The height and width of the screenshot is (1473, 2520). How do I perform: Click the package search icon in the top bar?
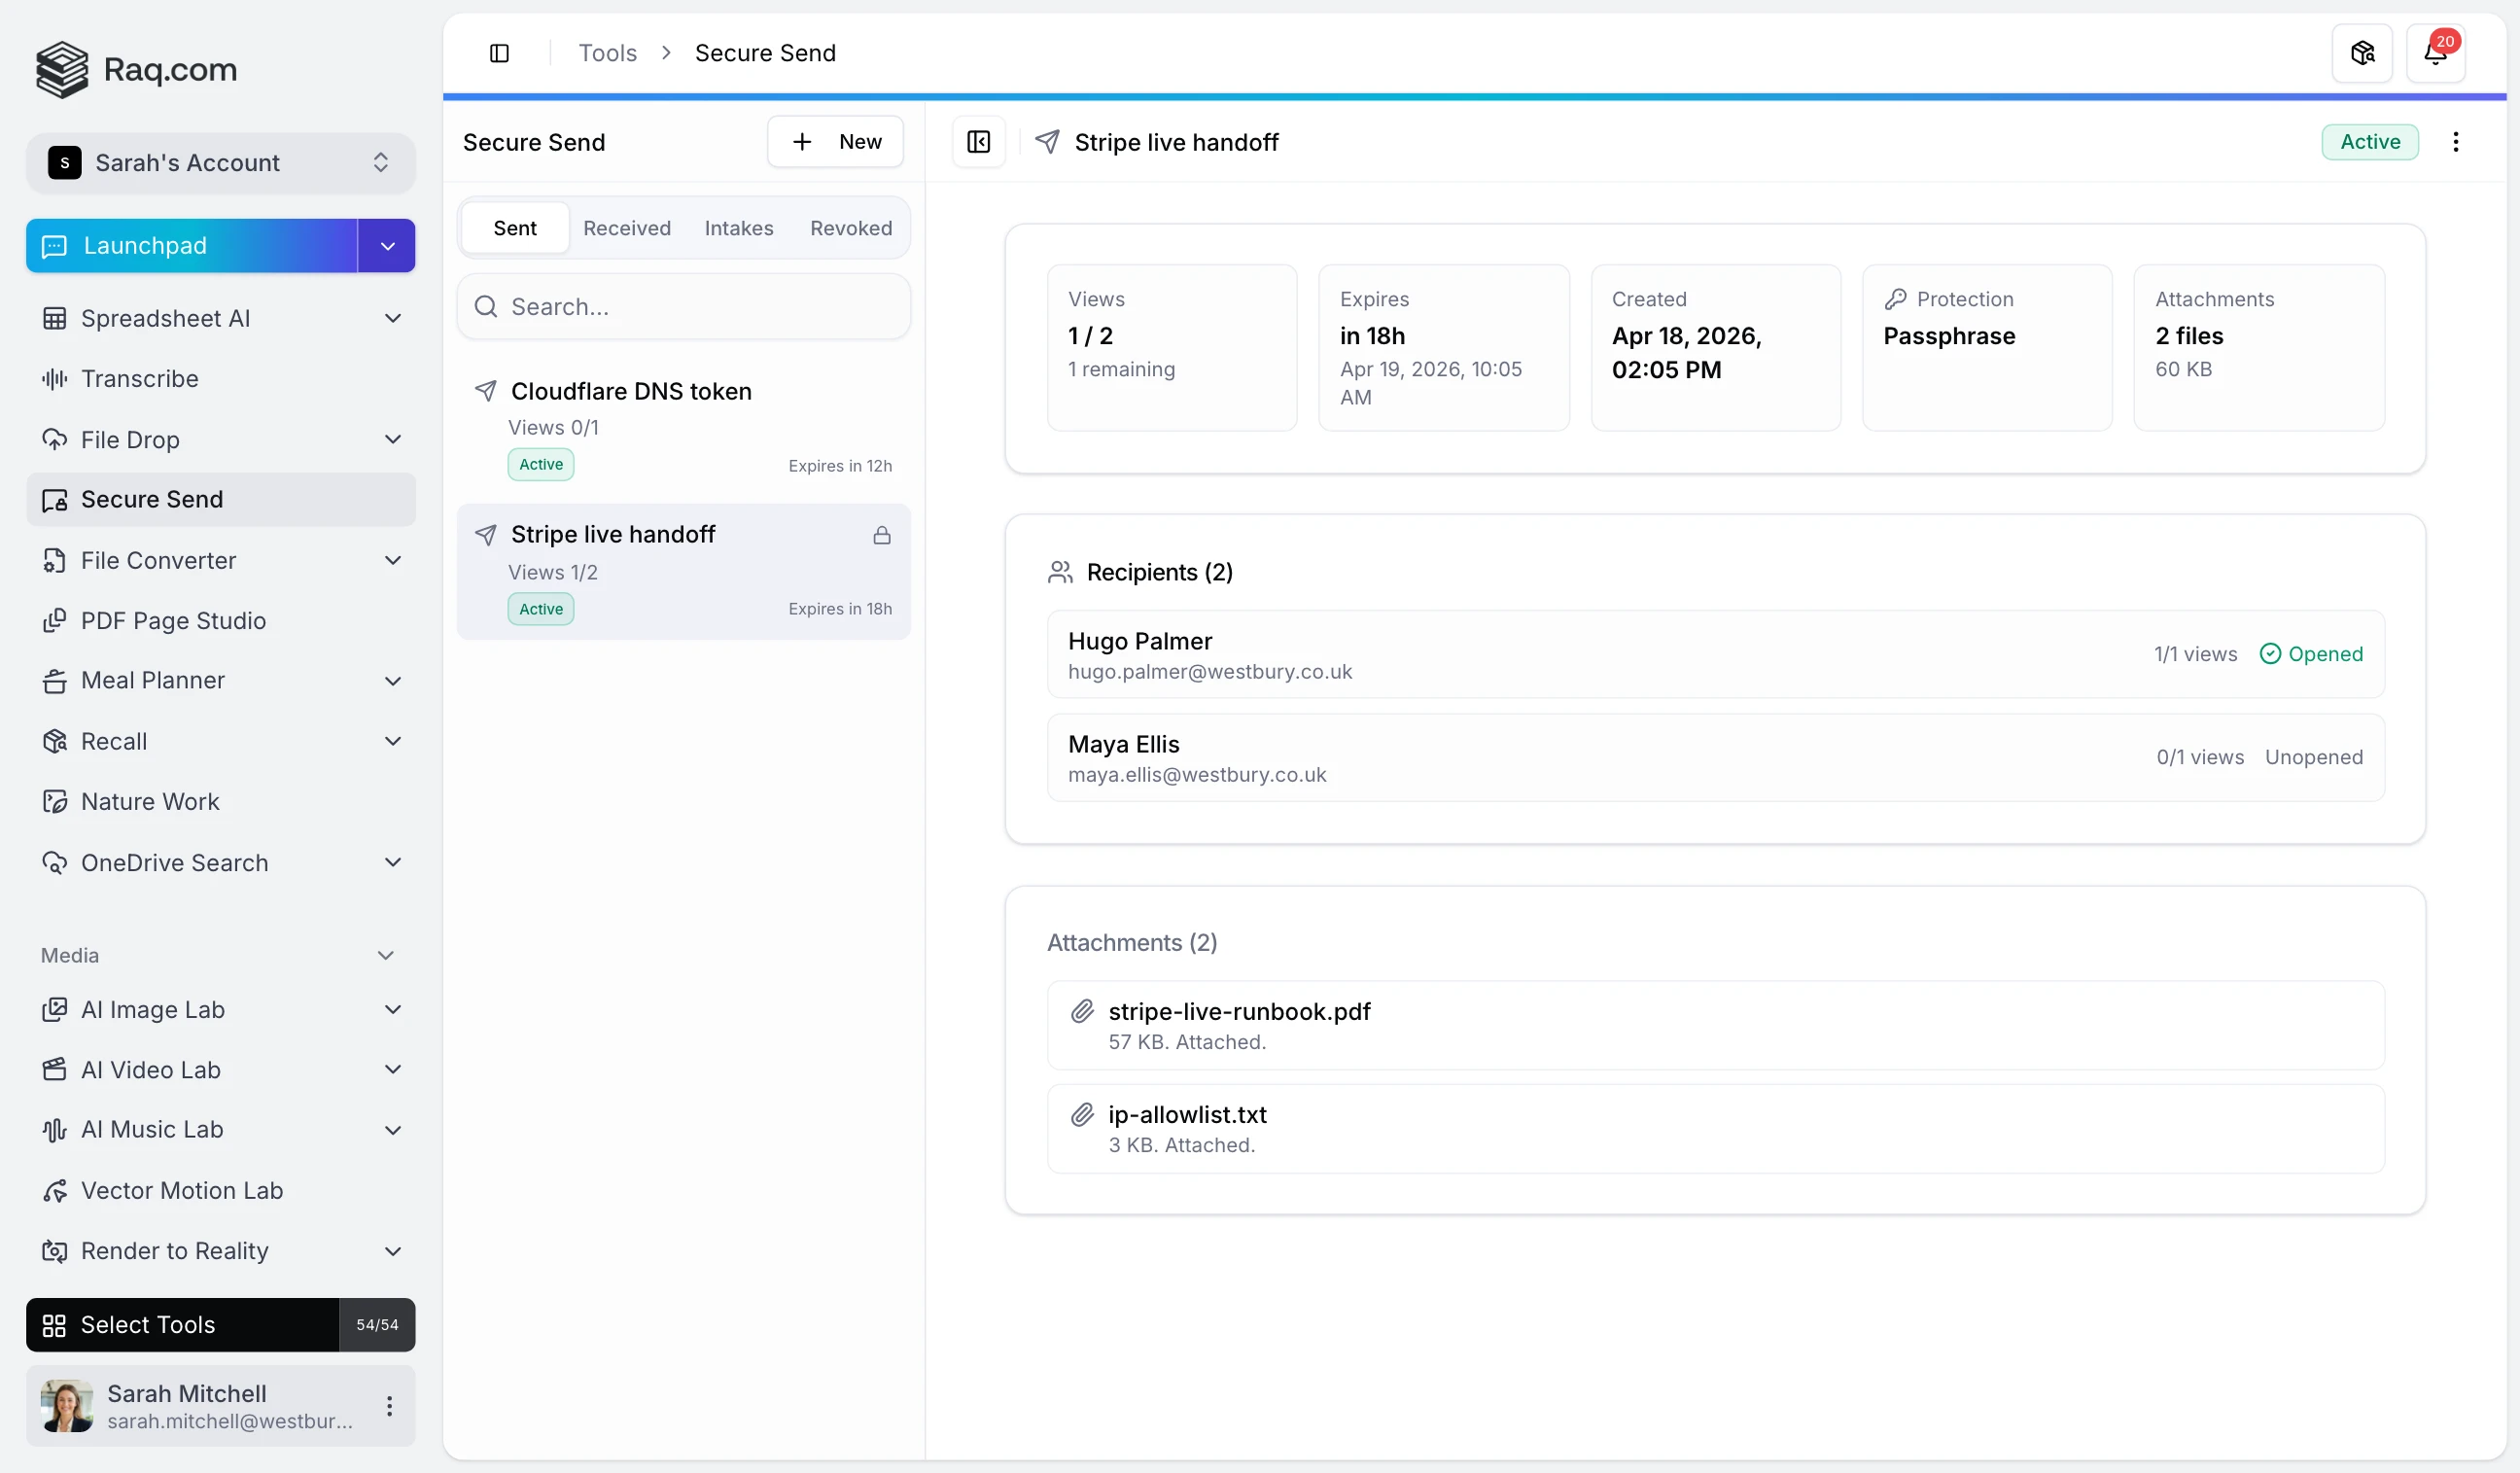coord(2360,52)
